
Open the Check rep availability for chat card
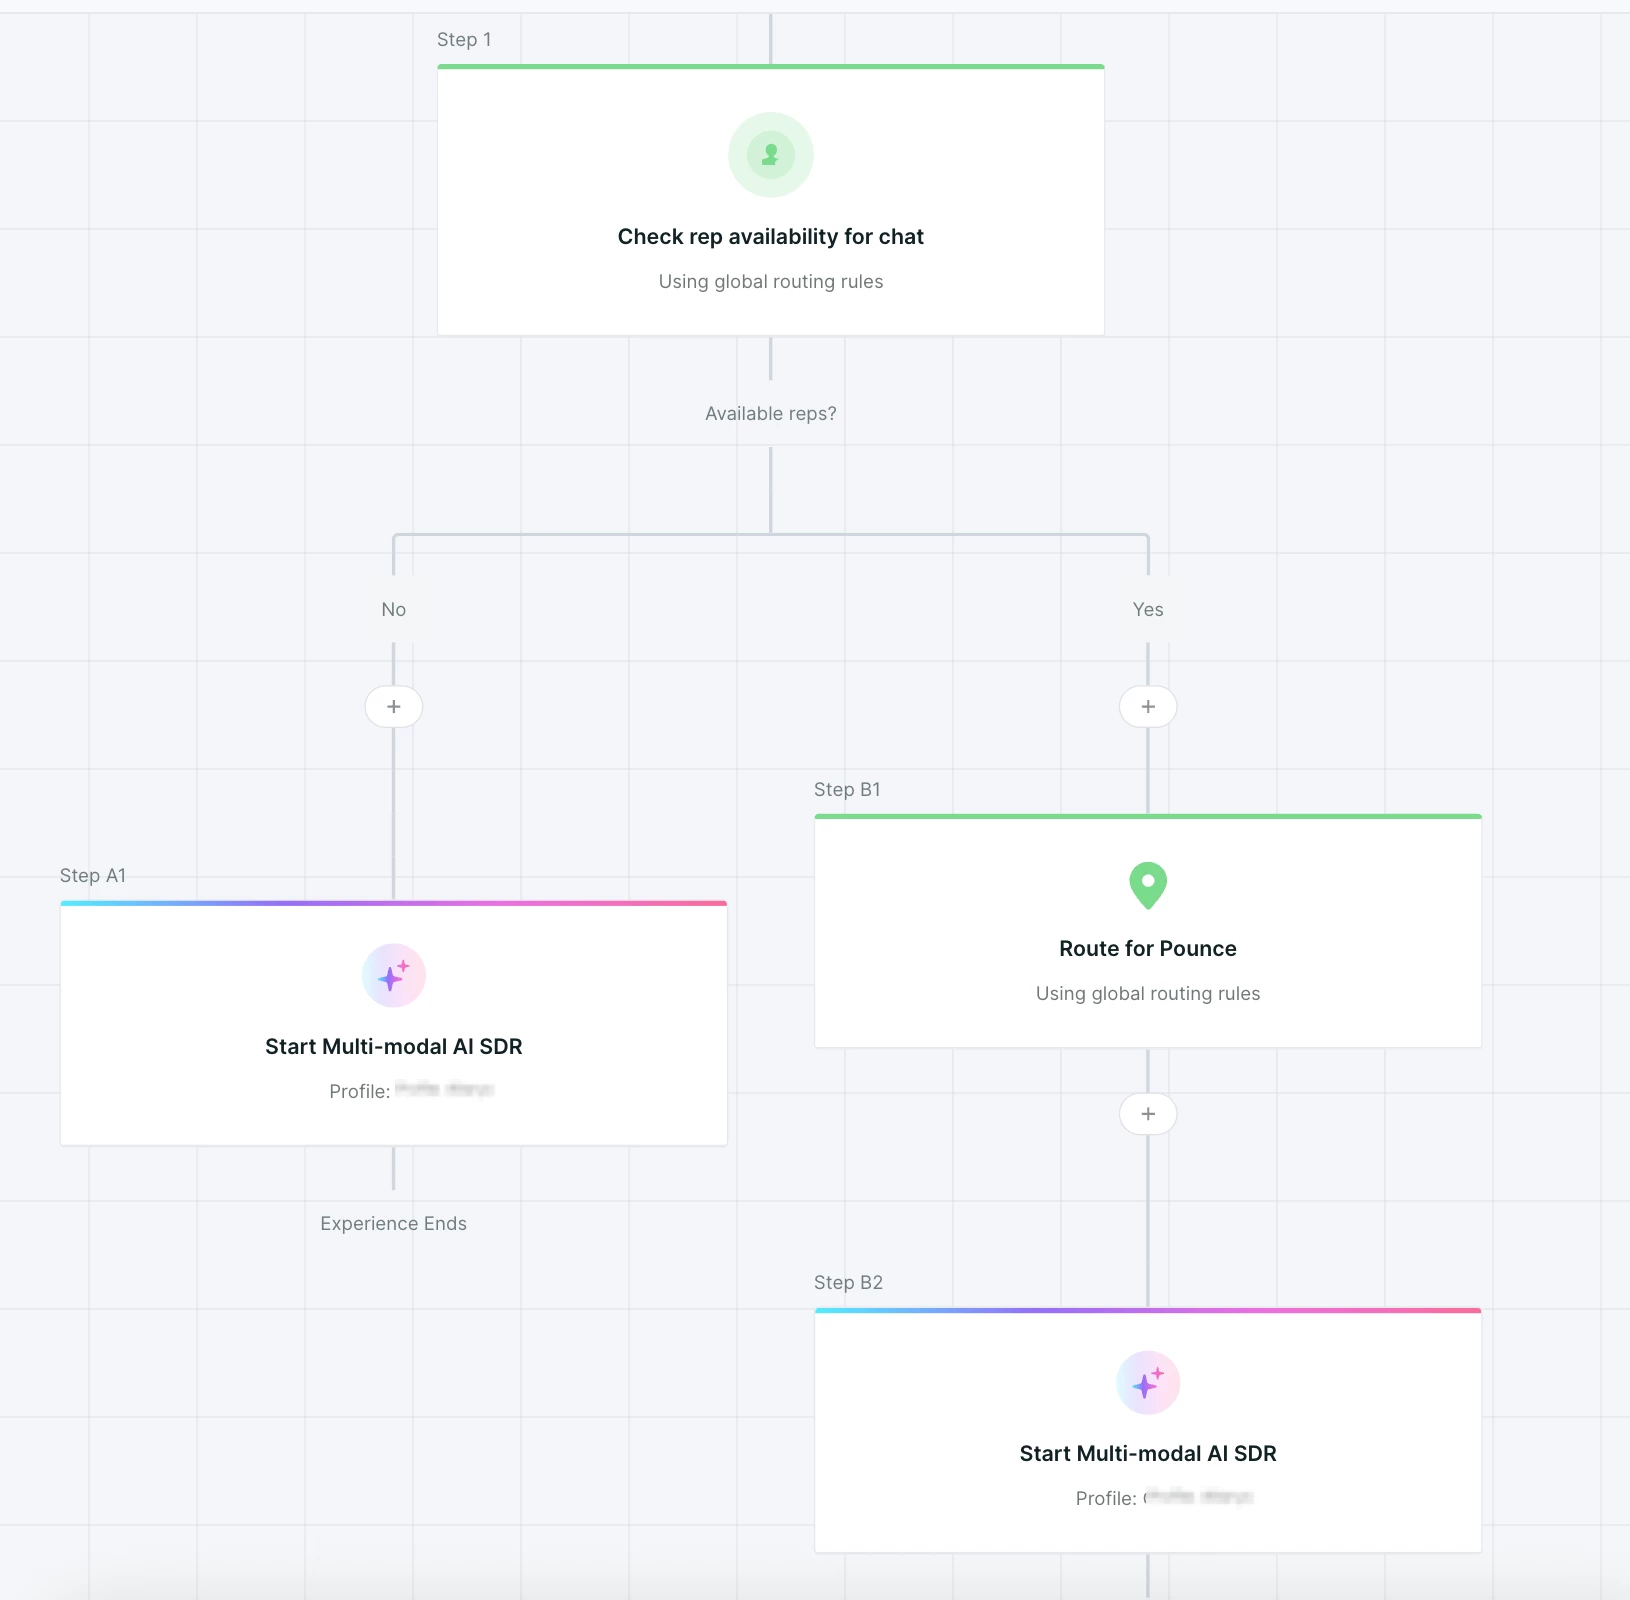coord(771,200)
